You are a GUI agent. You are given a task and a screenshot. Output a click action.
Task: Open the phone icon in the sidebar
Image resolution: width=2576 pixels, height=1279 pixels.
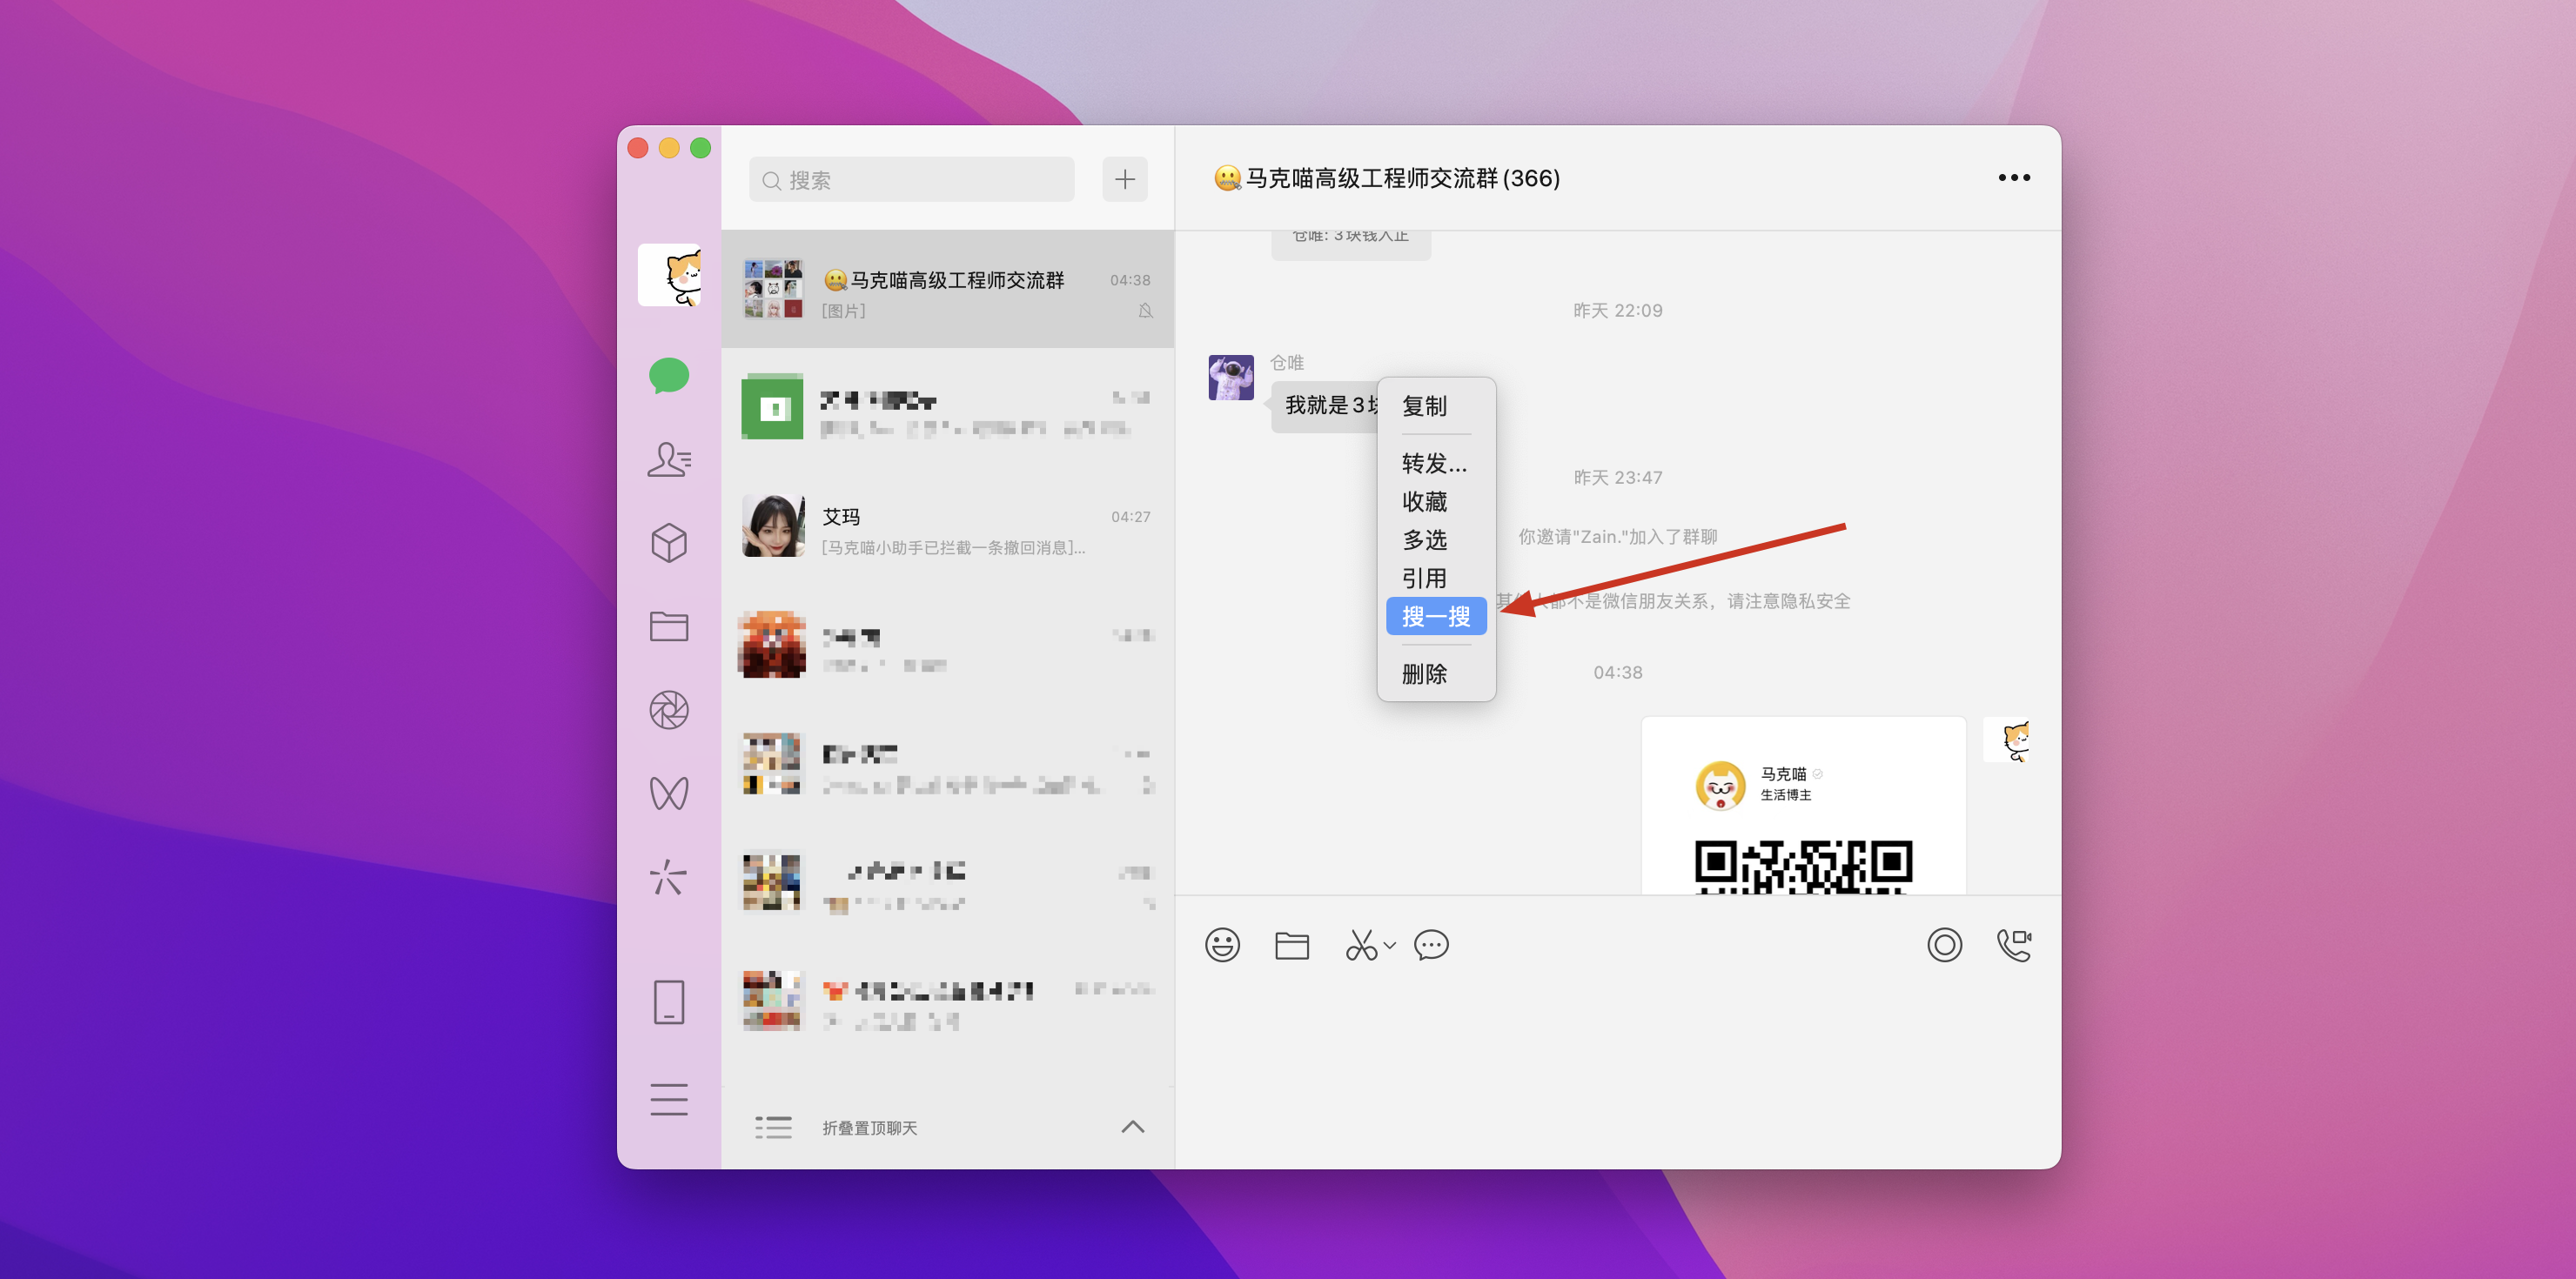[x=668, y=1001]
